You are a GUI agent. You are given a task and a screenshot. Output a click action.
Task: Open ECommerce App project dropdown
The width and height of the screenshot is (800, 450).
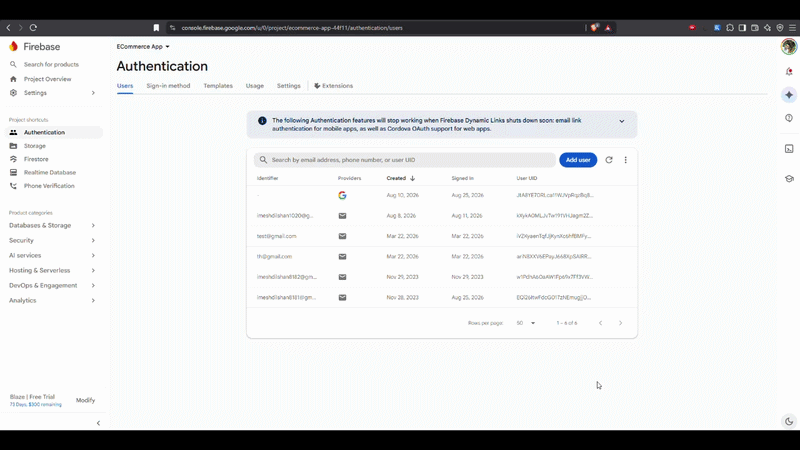pyautogui.click(x=143, y=46)
